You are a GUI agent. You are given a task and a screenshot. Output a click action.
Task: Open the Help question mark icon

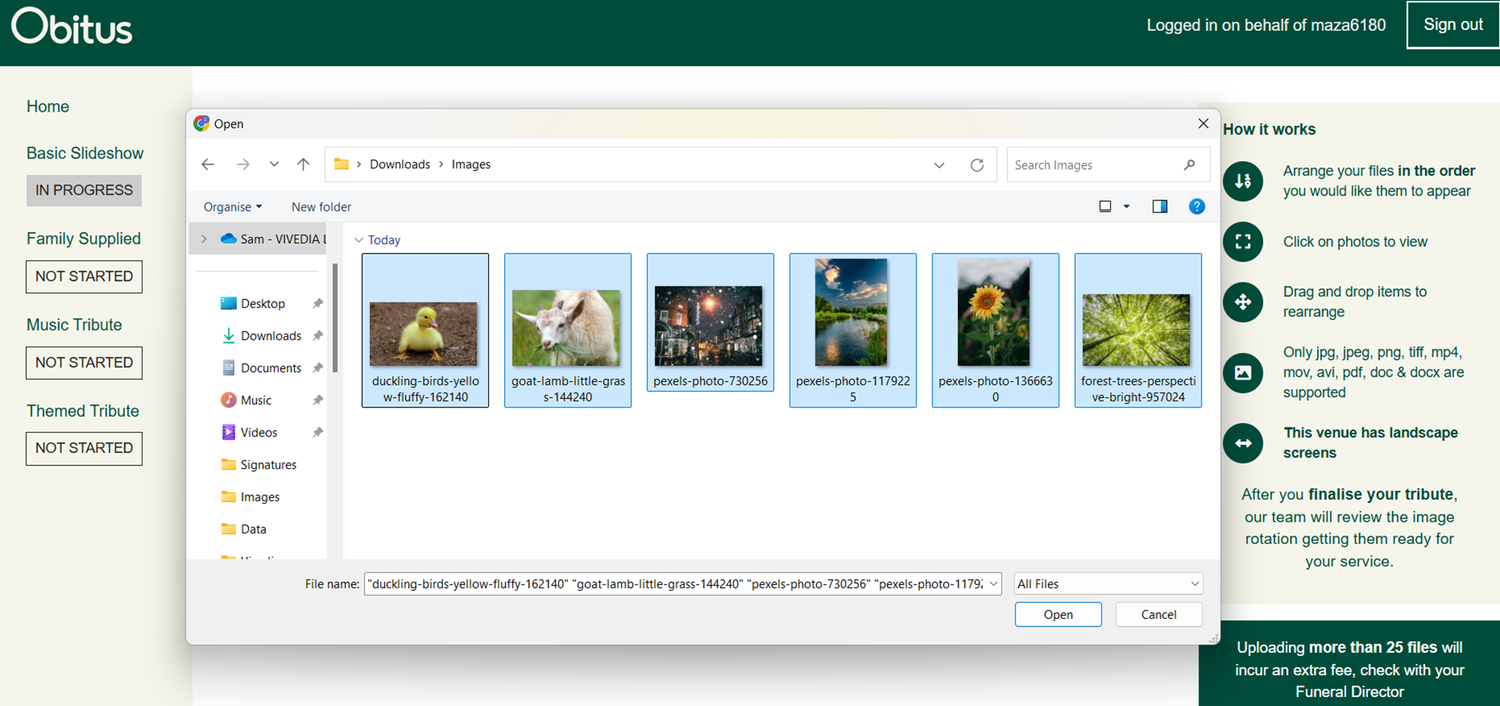point(1197,206)
